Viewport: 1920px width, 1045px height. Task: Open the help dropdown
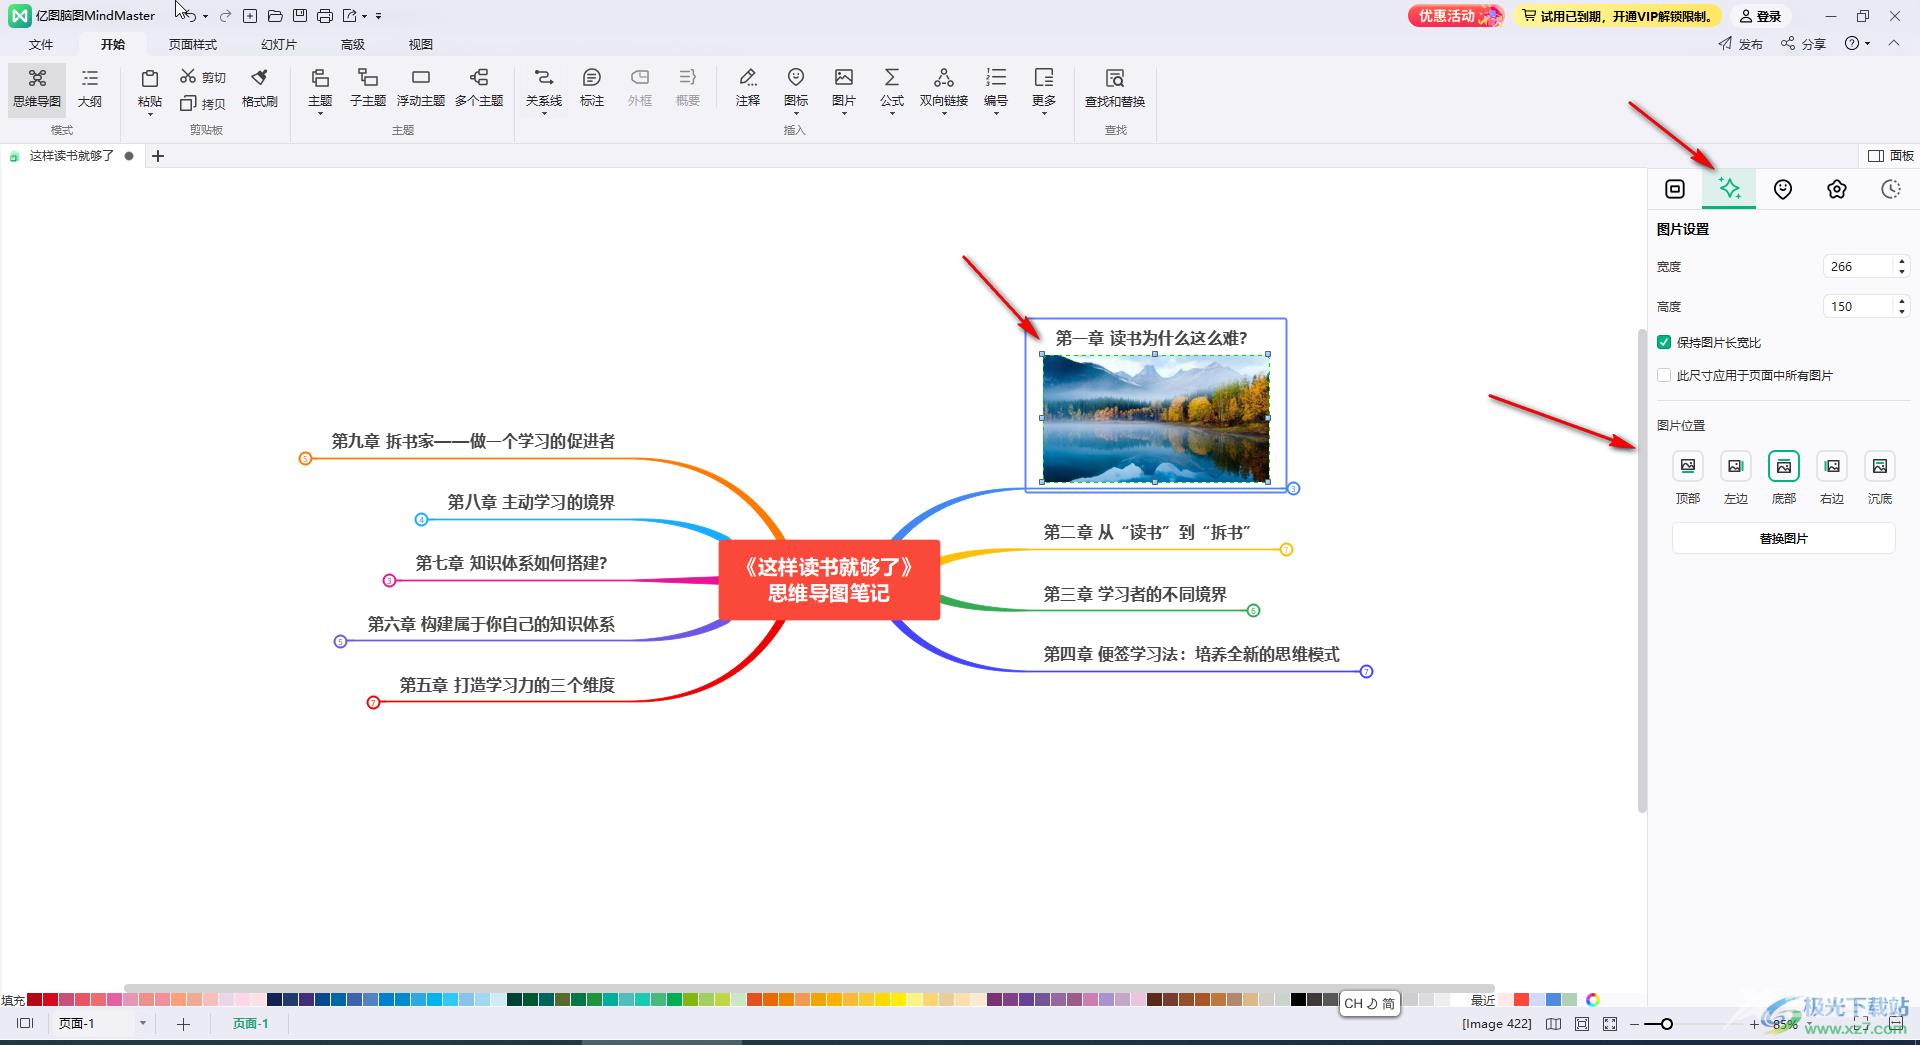tap(1858, 43)
